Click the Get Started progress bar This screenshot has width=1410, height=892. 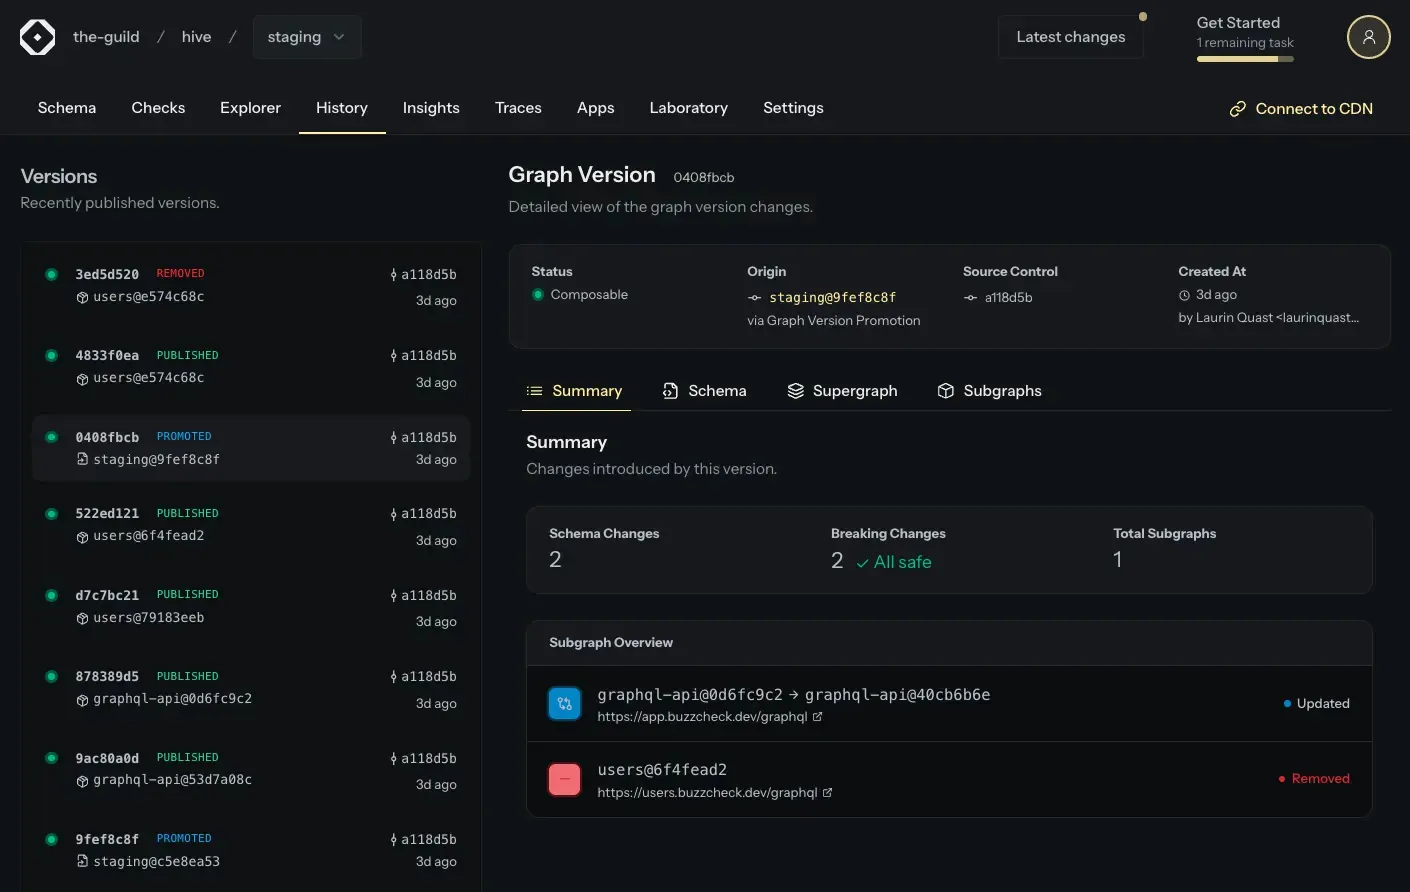click(1245, 59)
